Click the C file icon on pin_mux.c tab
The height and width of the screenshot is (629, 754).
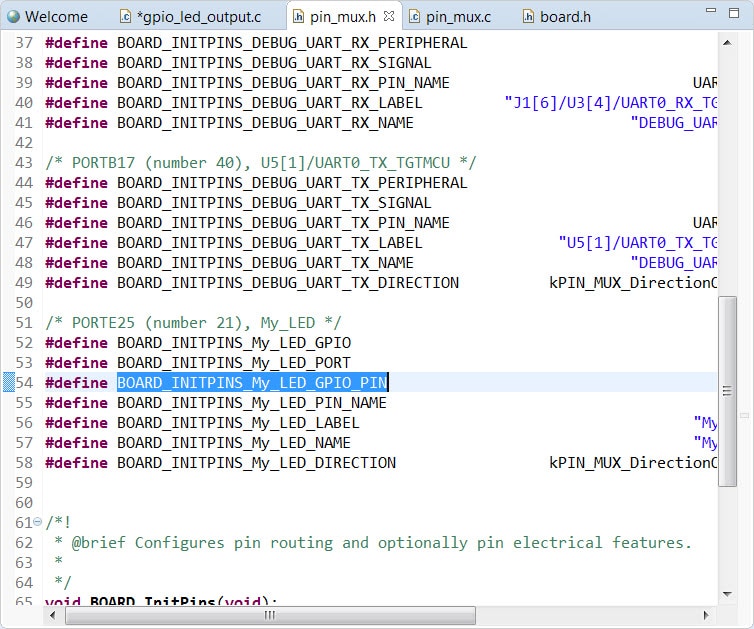(415, 16)
